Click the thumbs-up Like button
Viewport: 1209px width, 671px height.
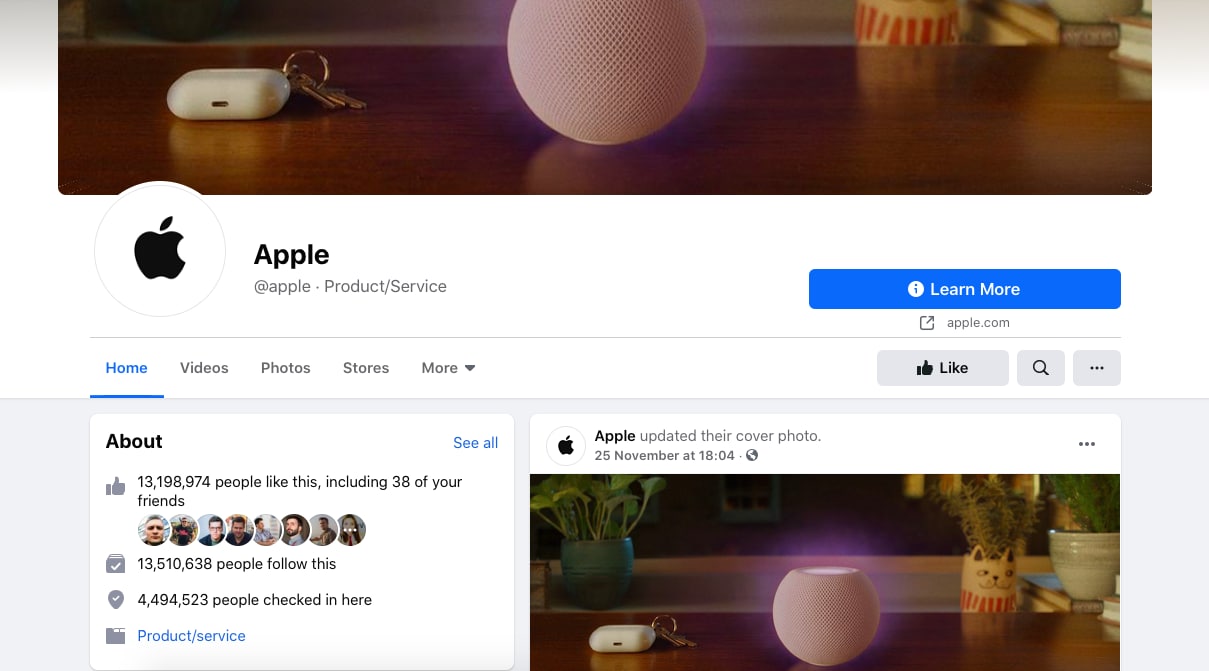[943, 368]
